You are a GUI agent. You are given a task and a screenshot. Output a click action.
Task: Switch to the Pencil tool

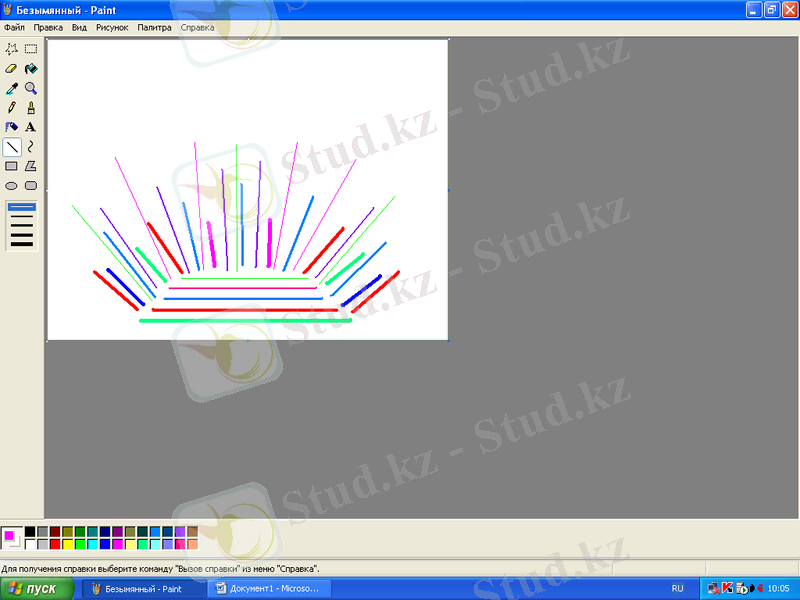coord(12,107)
